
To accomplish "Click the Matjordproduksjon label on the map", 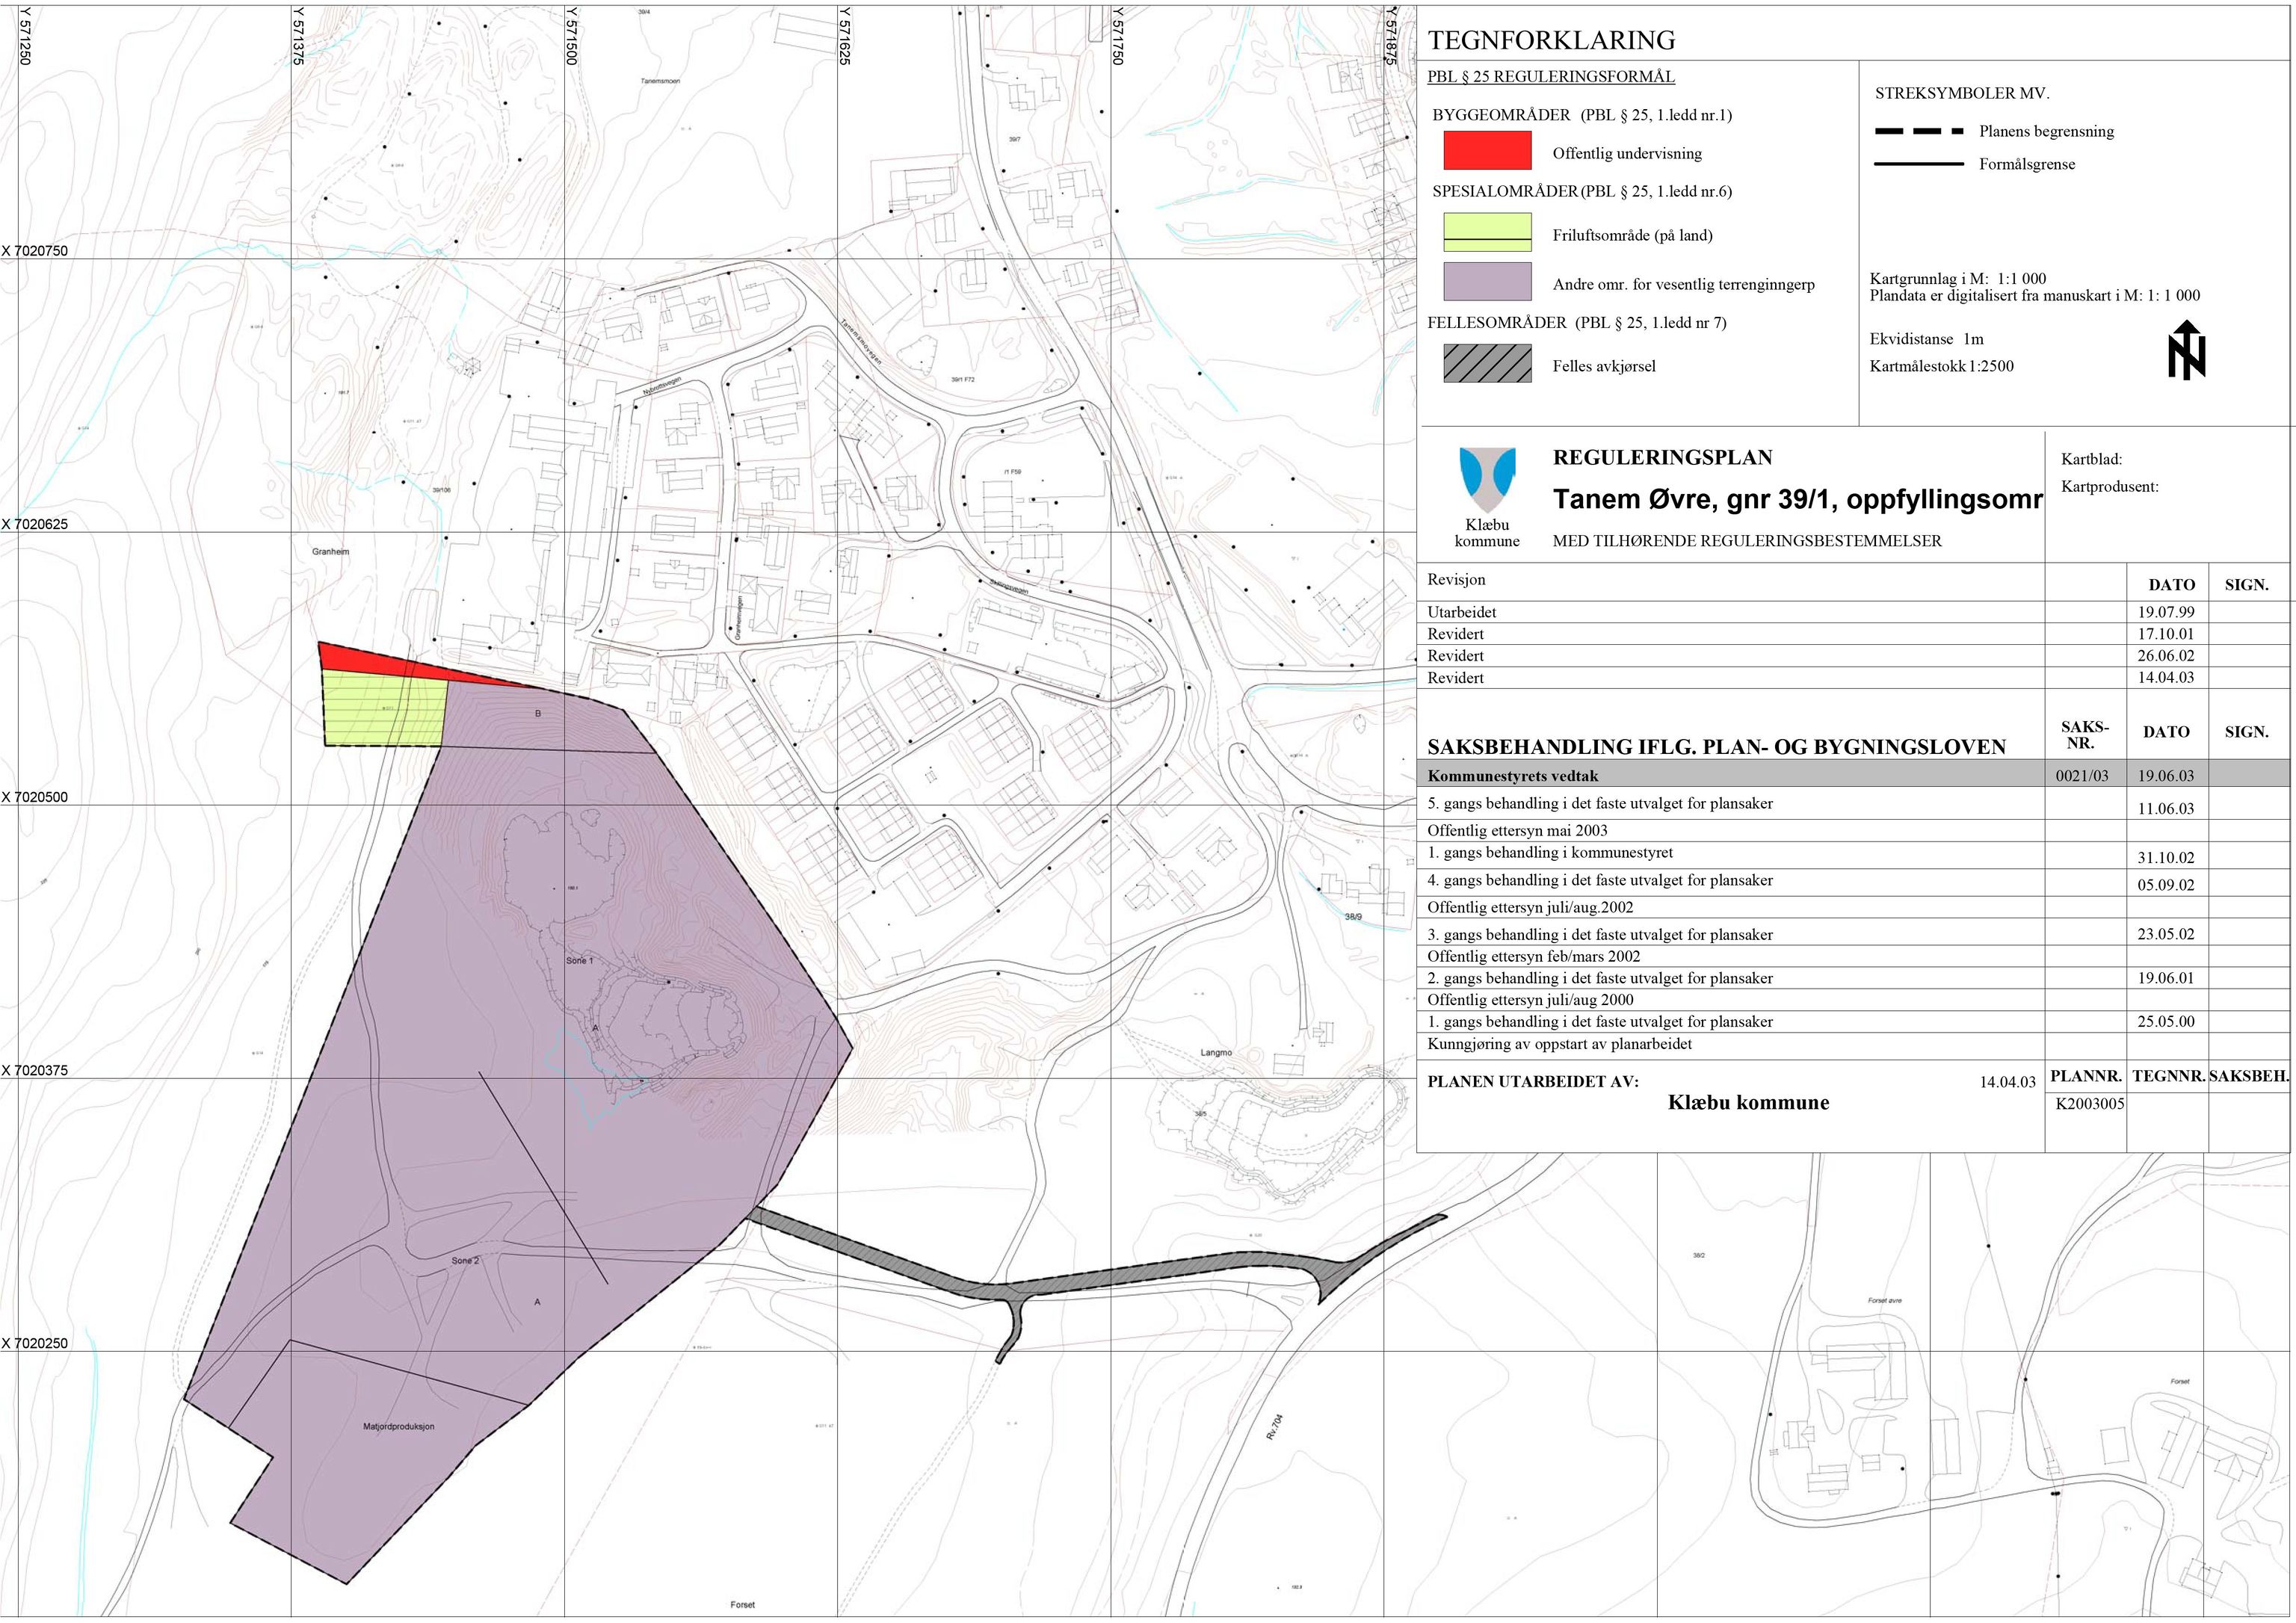I will 398,1427.
